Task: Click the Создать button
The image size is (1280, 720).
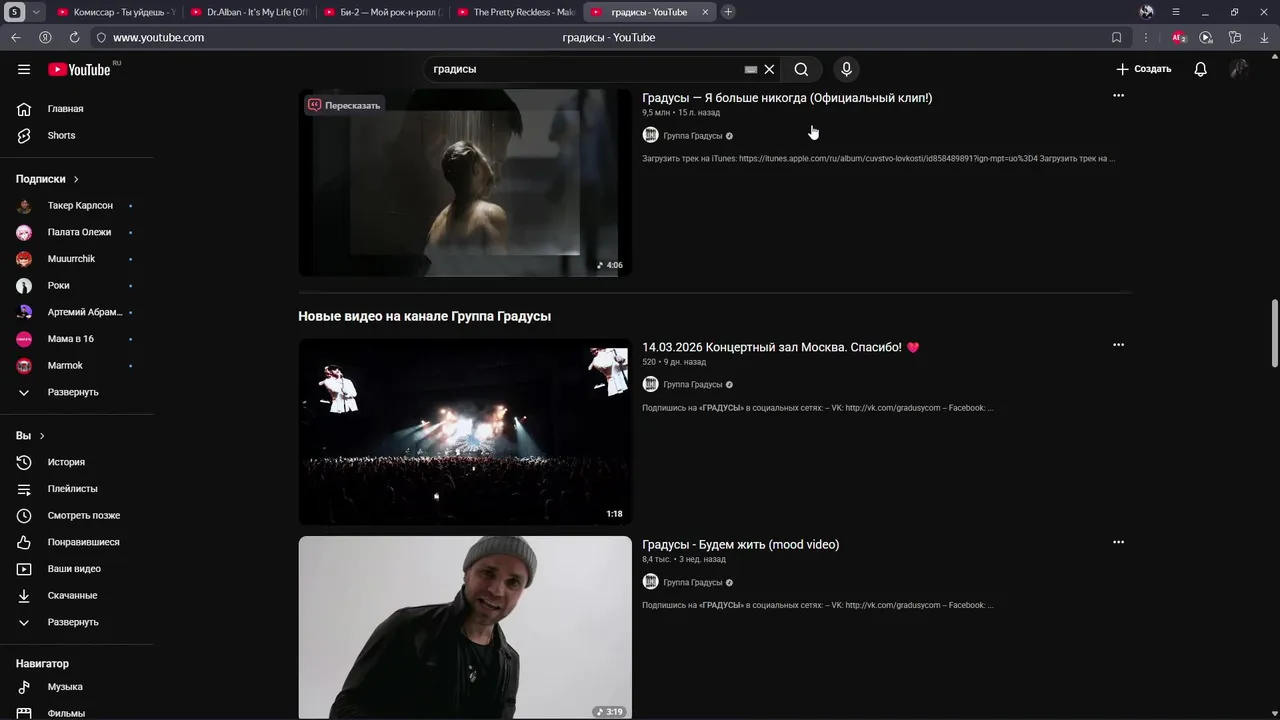Action: (1143, 69)
